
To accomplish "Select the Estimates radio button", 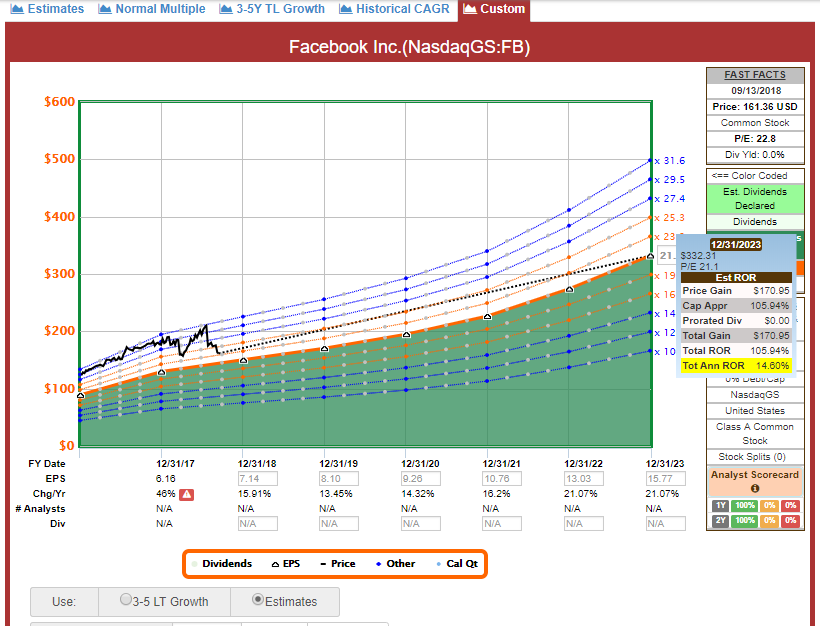I will pyautogui.click(x=258, y=601).
